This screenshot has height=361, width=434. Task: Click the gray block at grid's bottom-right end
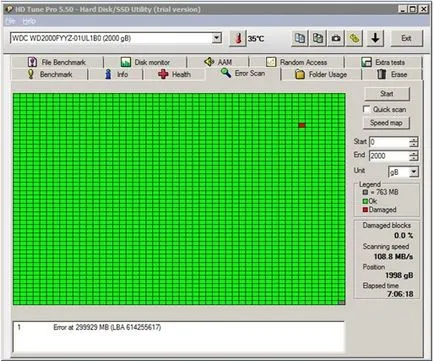point(342,303)
